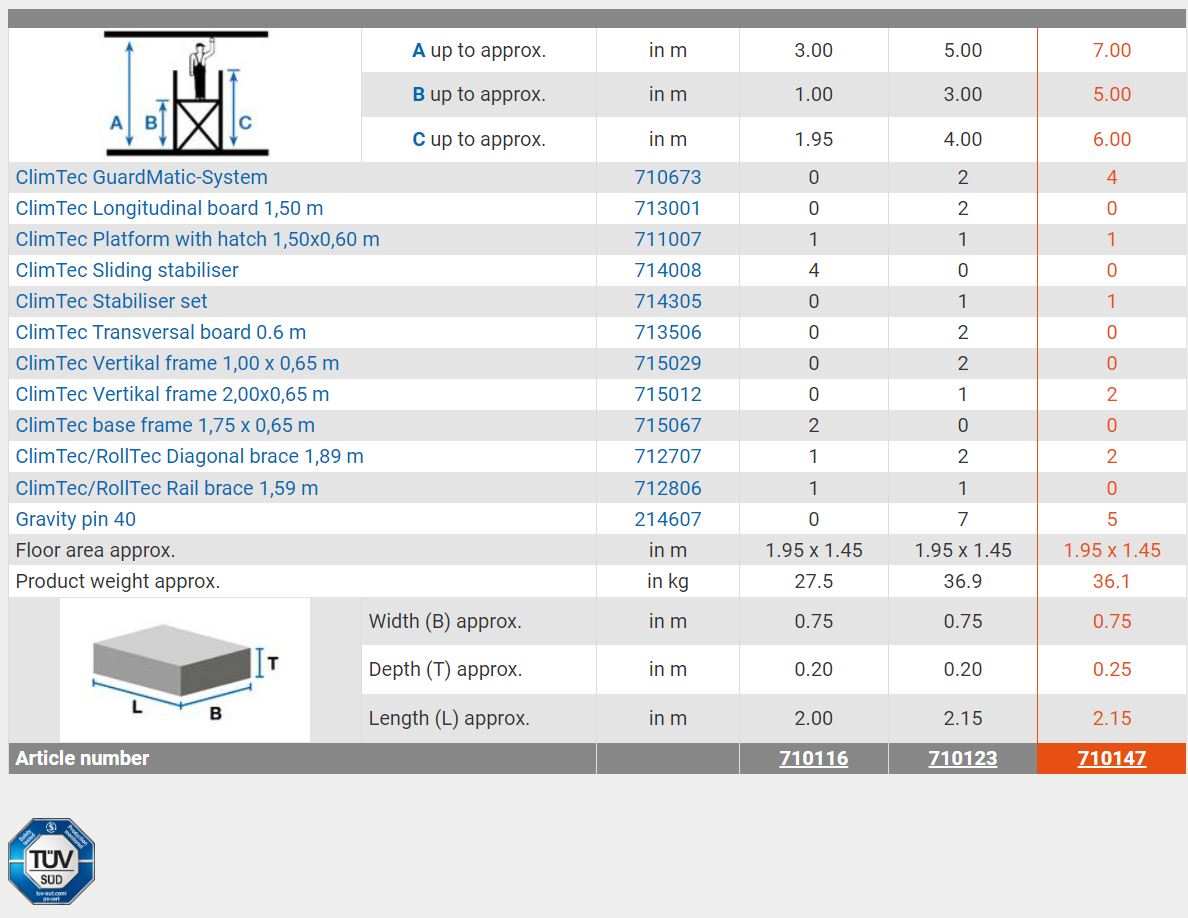The width and height of the screenshot is (1188, 918).
Task: Click part number 713506
Action: coord(667,333)
